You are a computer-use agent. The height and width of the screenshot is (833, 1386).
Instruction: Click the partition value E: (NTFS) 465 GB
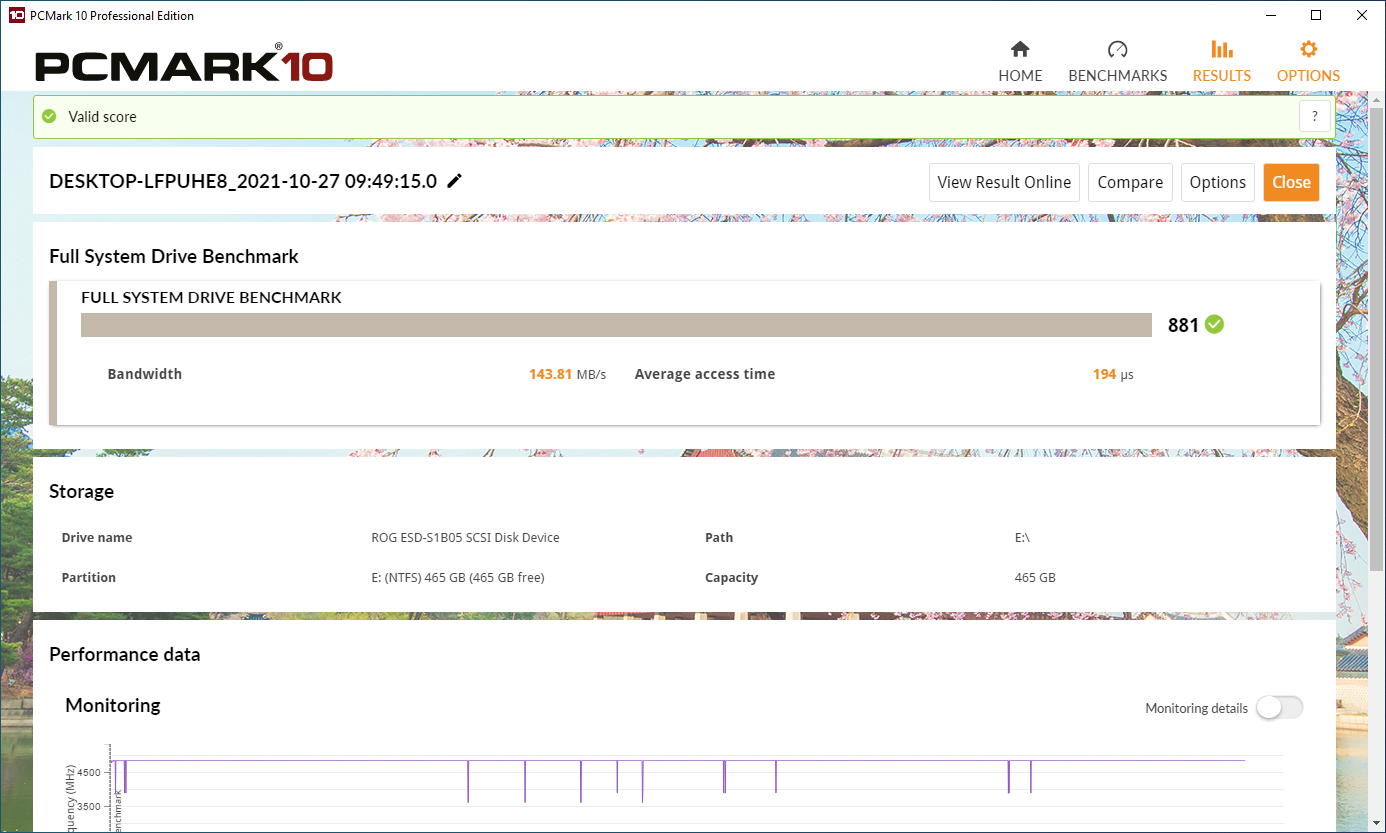[457, 577]
